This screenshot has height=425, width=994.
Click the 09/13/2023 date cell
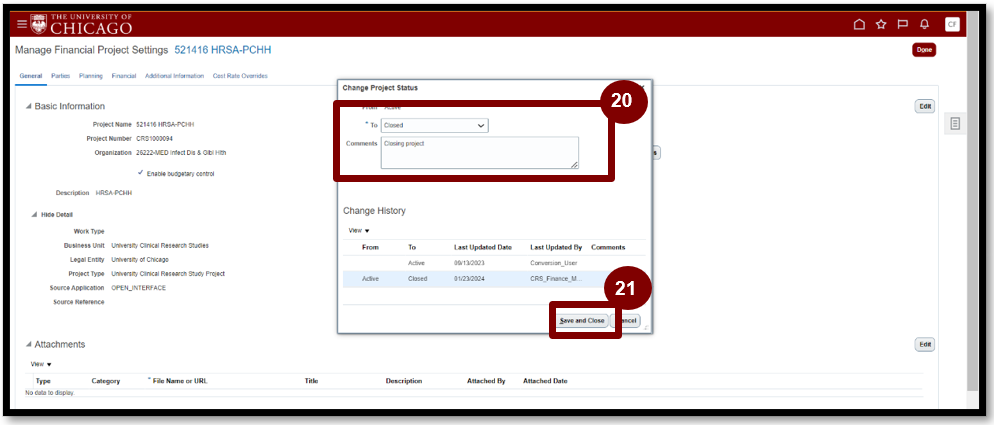(x=470, y=263)
